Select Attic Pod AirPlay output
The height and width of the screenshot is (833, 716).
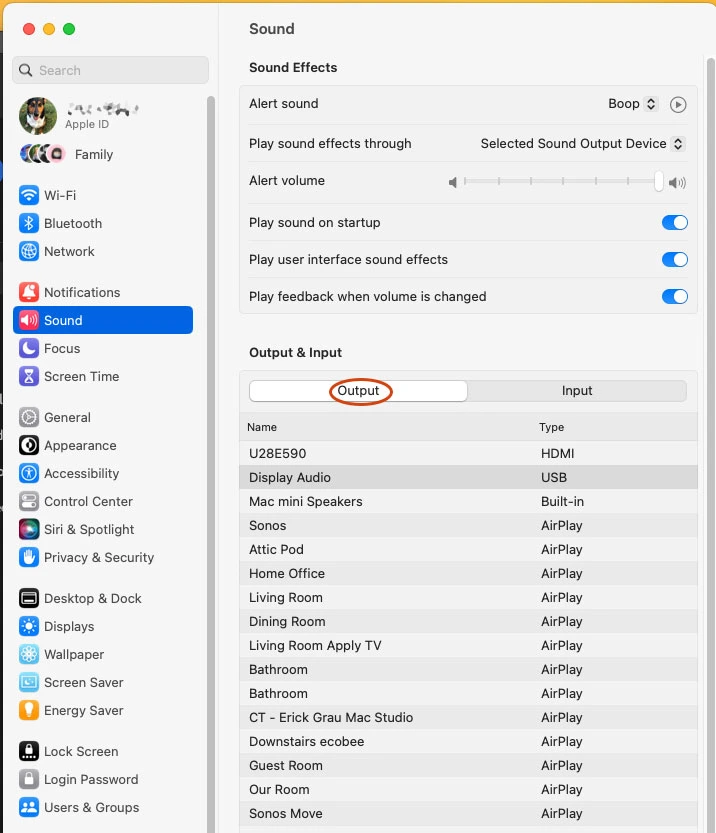pos(468,549)
